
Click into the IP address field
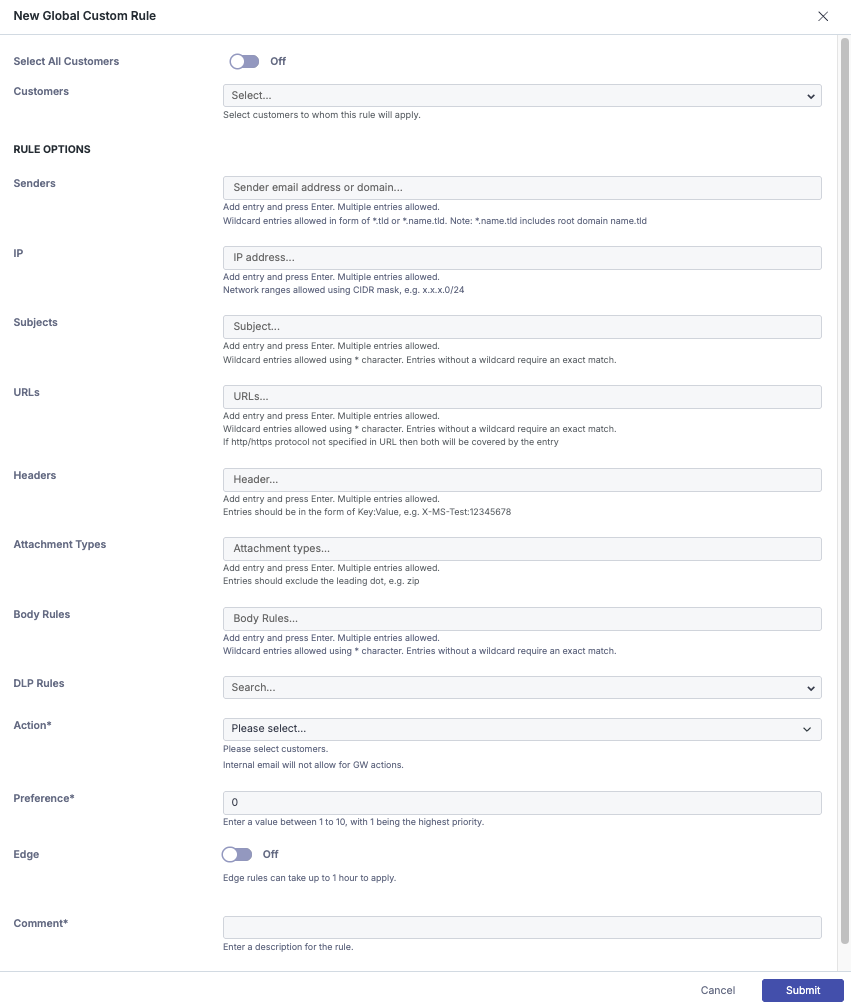point(520,258)
